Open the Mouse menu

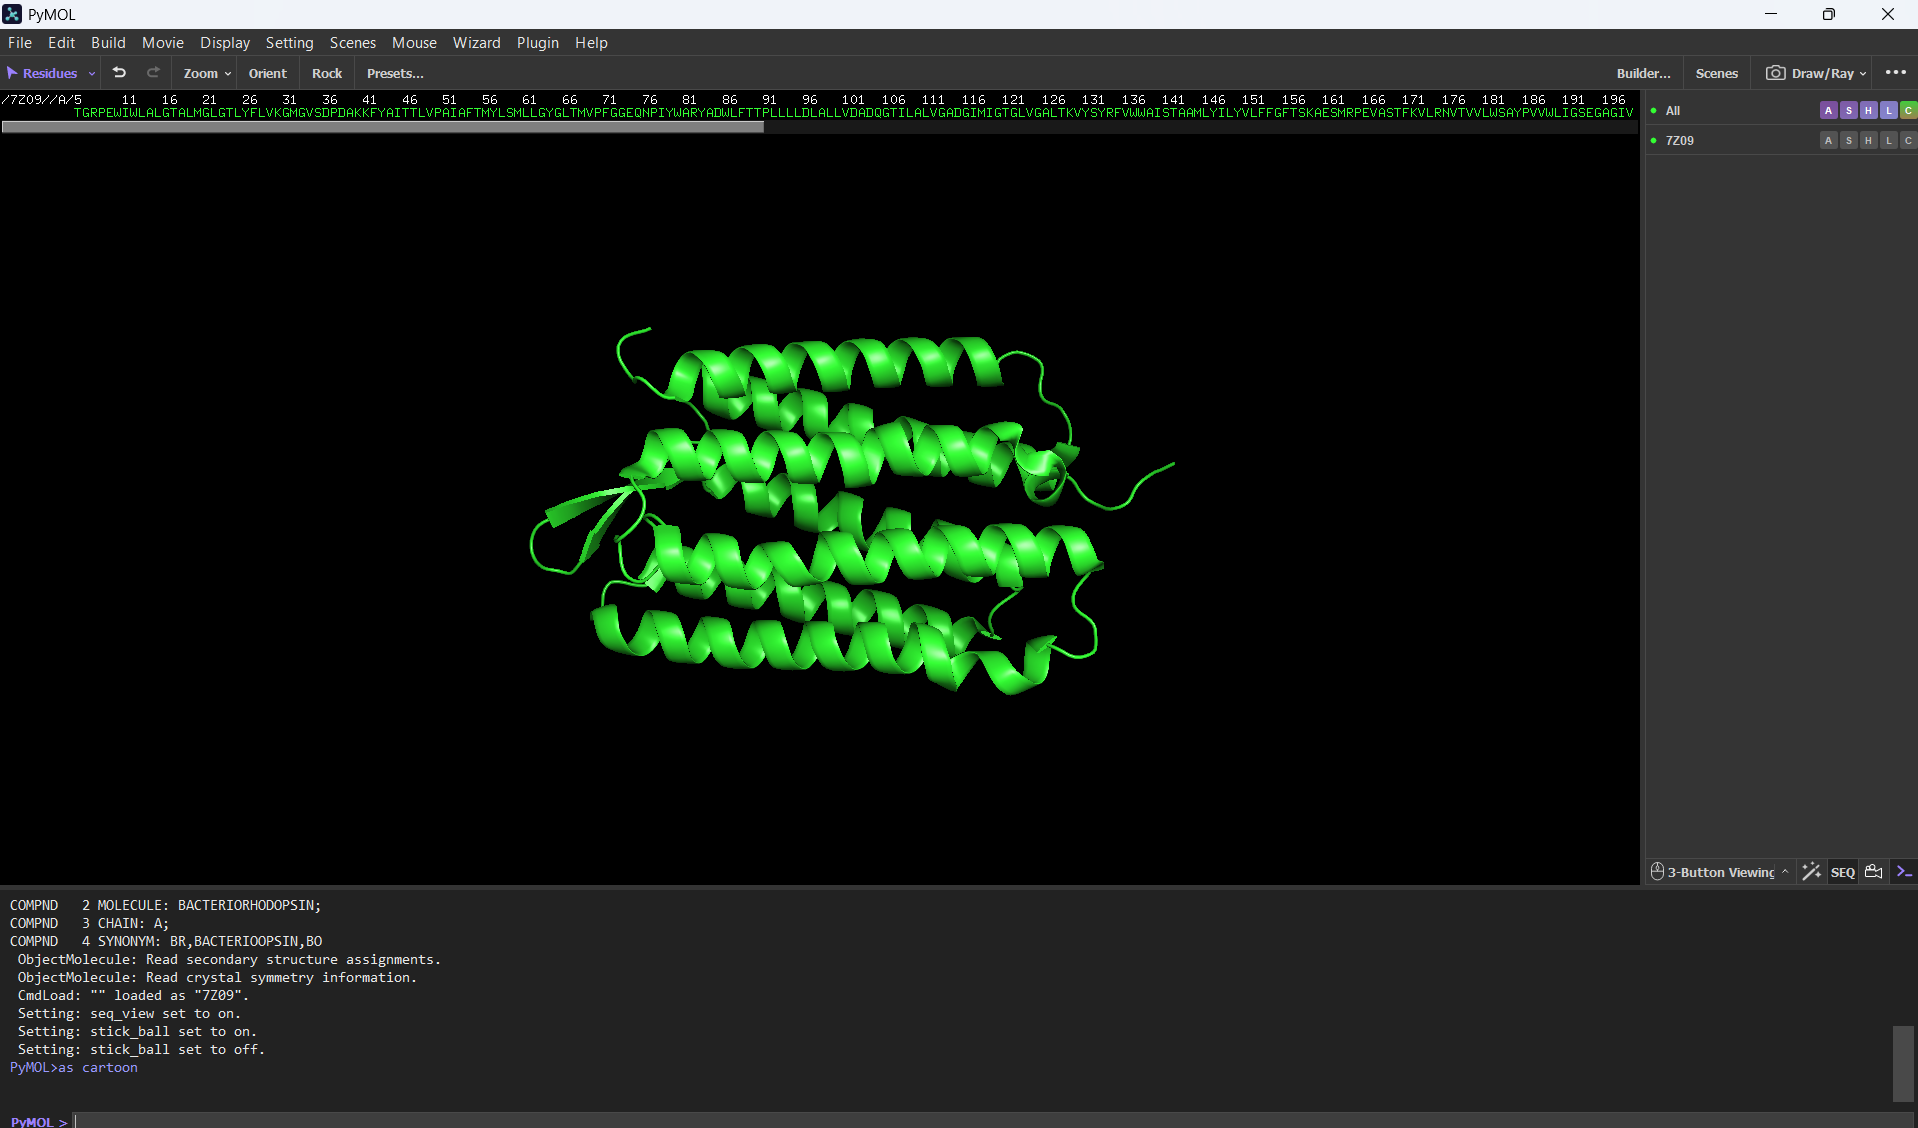[x=414, y=43]
